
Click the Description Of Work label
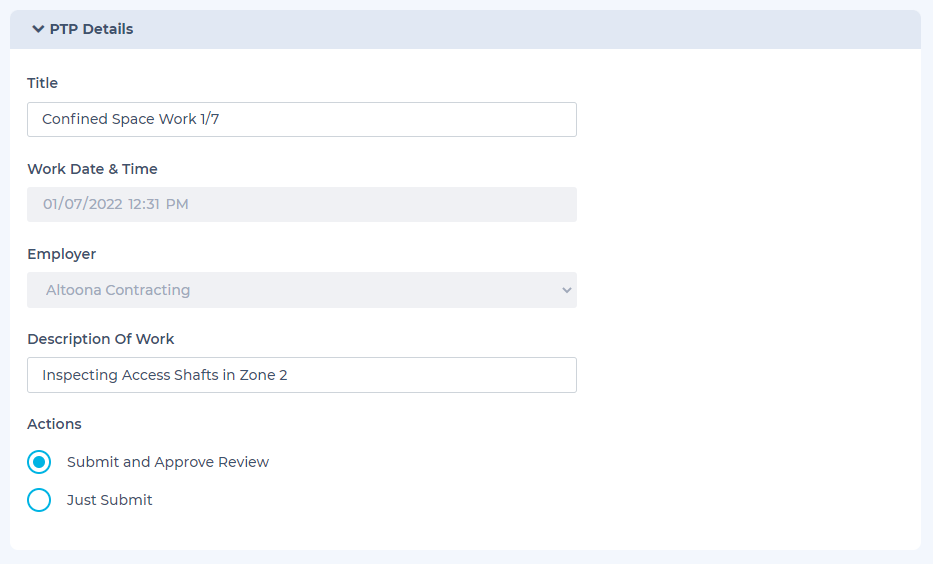pos(101,339)
